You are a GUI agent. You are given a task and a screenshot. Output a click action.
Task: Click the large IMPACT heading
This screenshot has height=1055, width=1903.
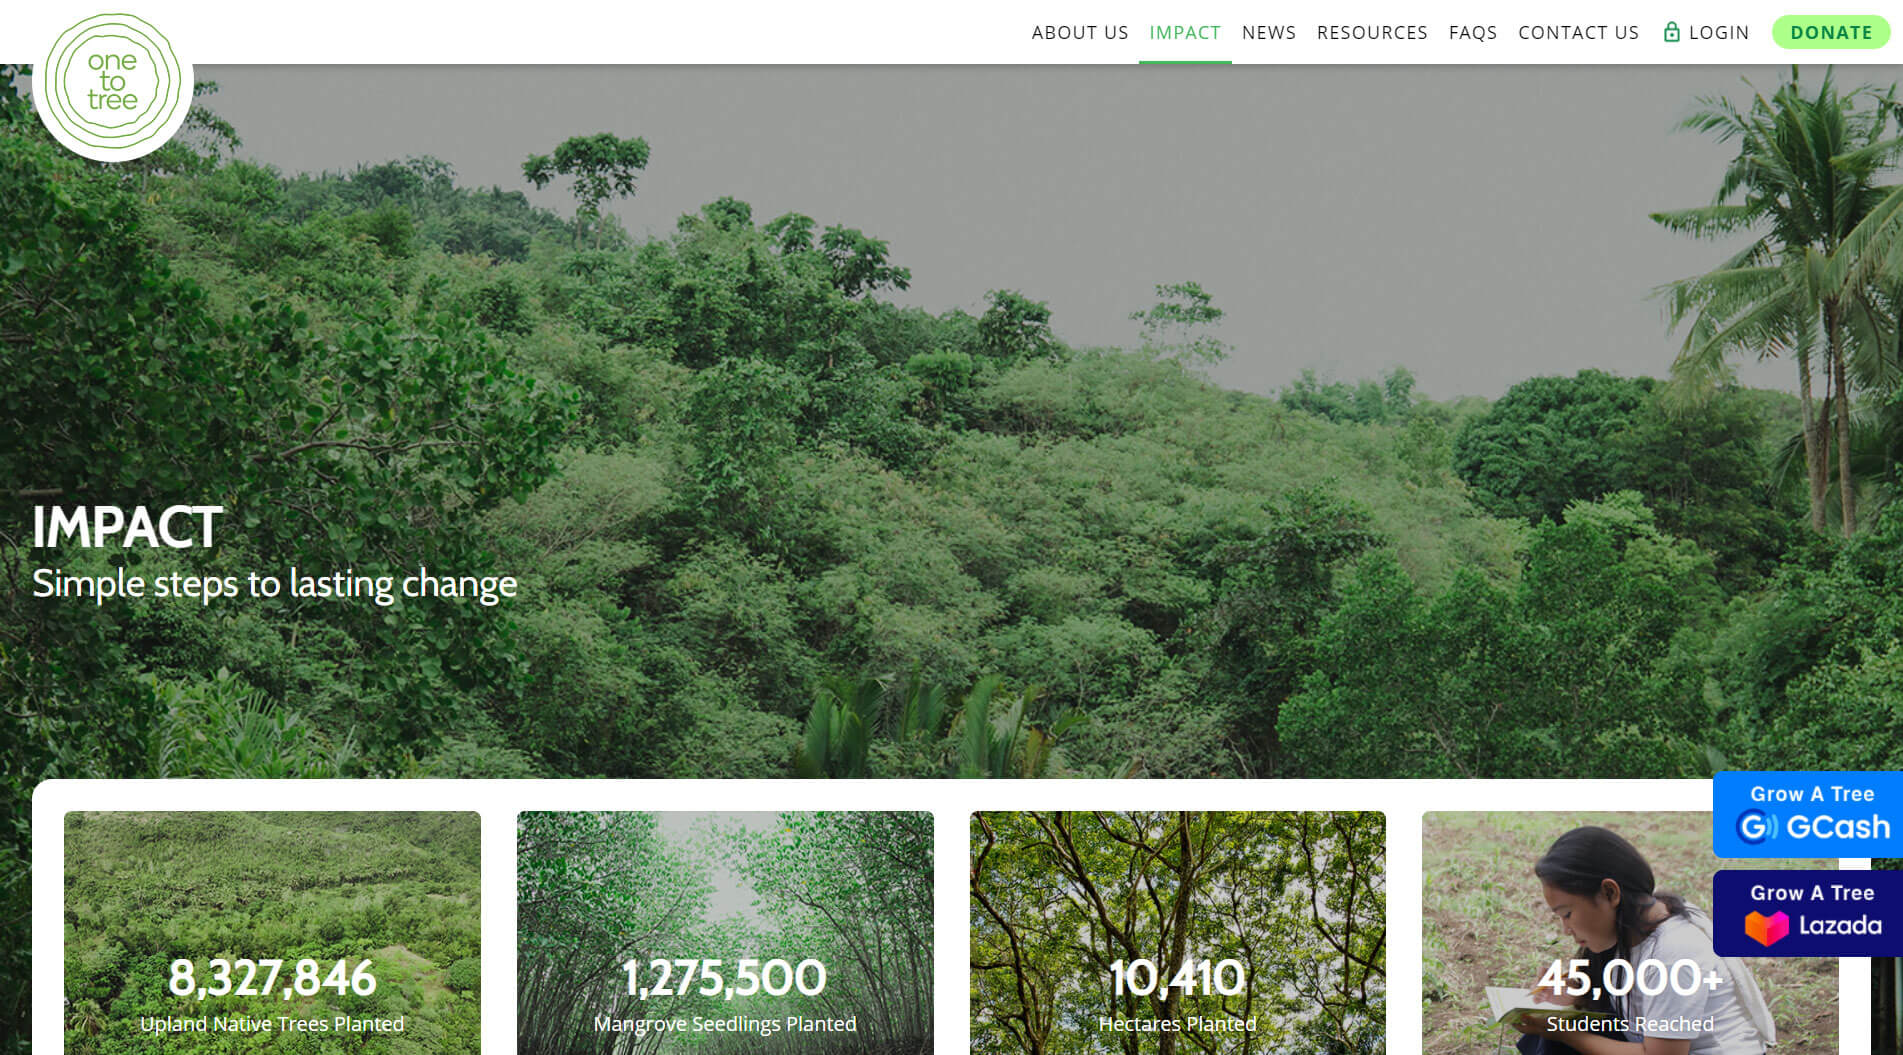[127, 527]
